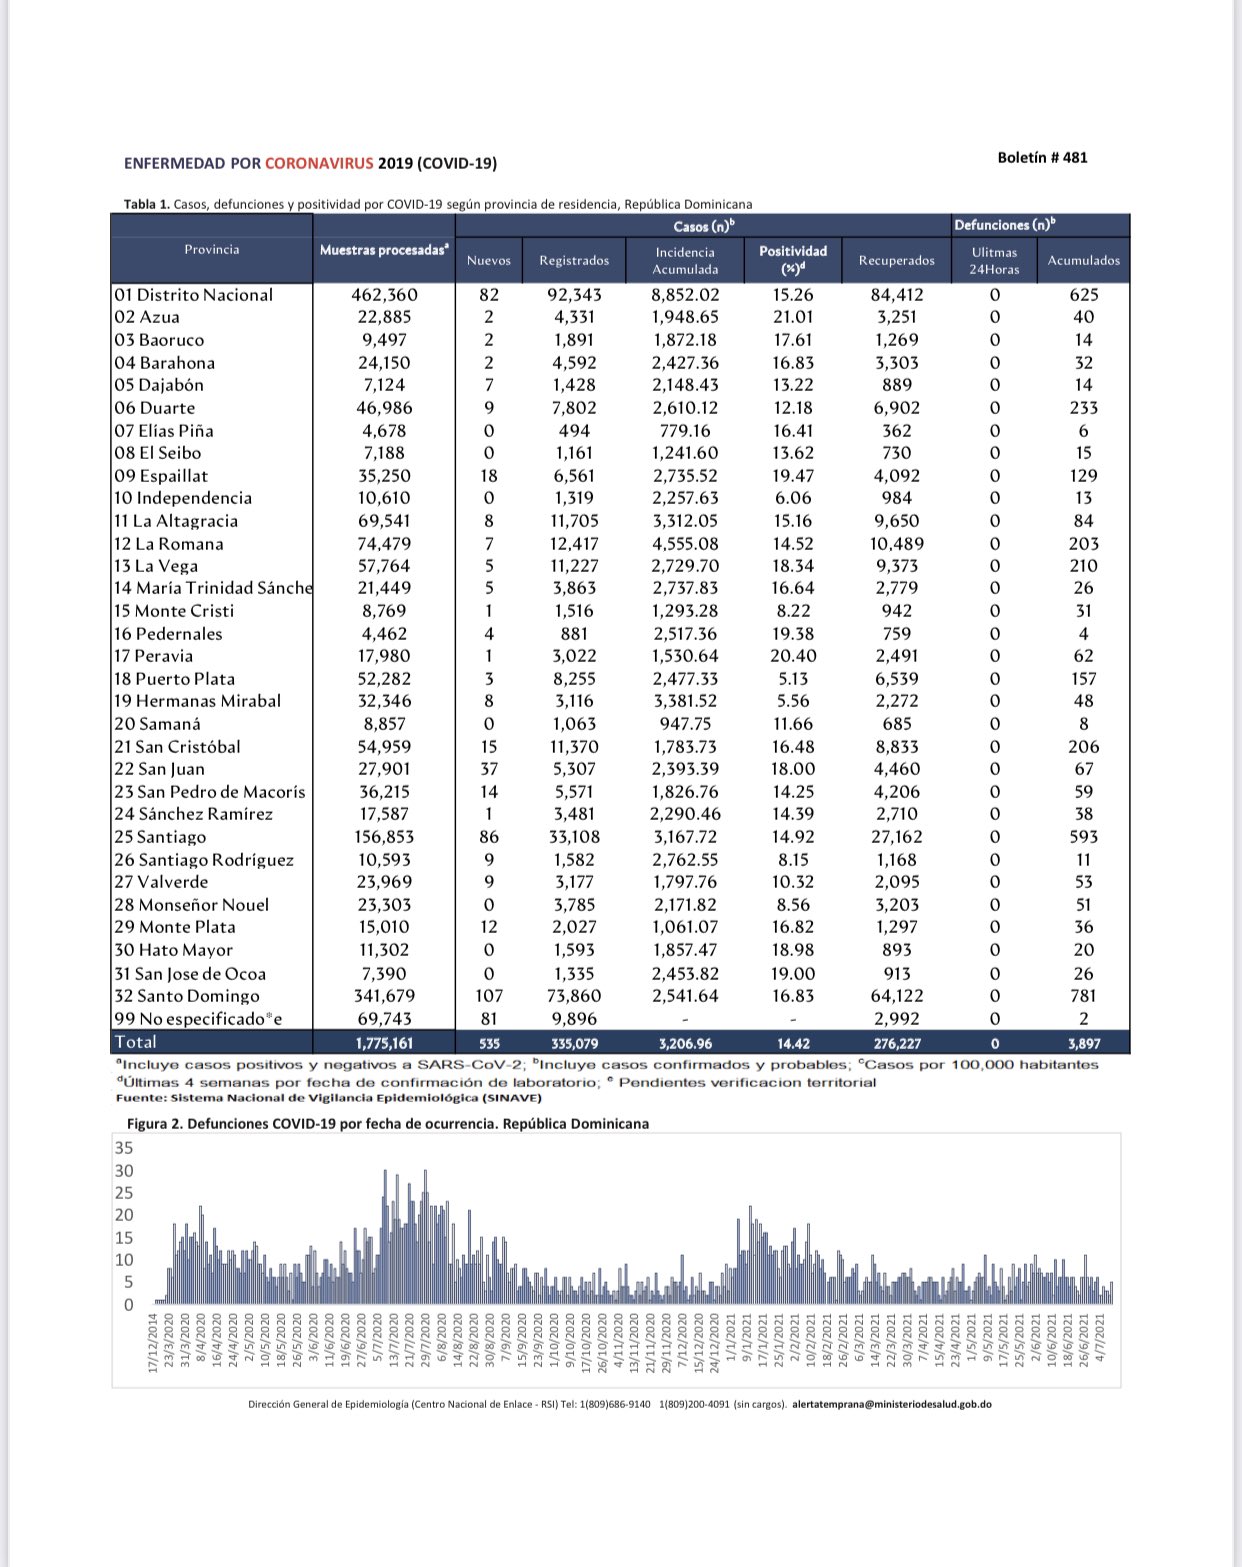Select La Romana recovered value 10,489
The image size is (1242, 1567).
tap(897, 544)
